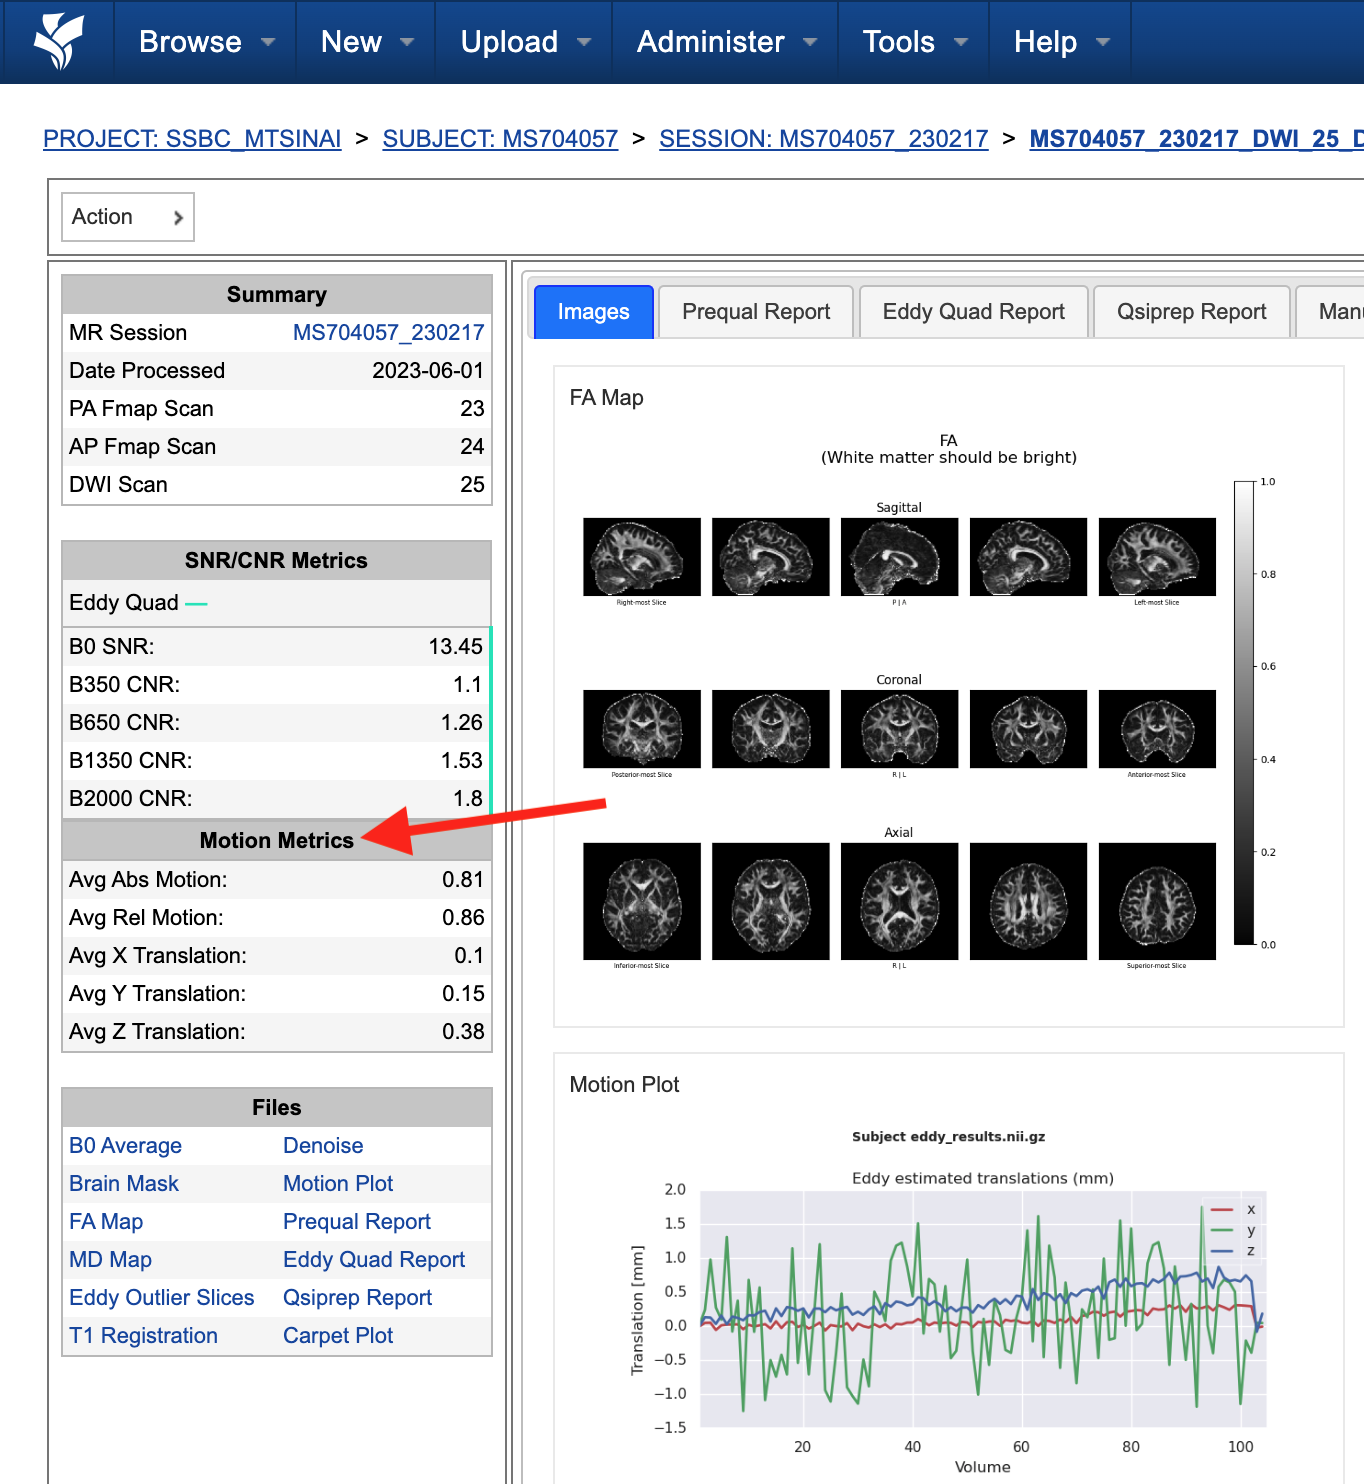The width and height of the screenshot is (1364, 1484).
Task: Open the PROJECT: SSBC_MTSINAI breadcrumb link
Action: [192, 139]
